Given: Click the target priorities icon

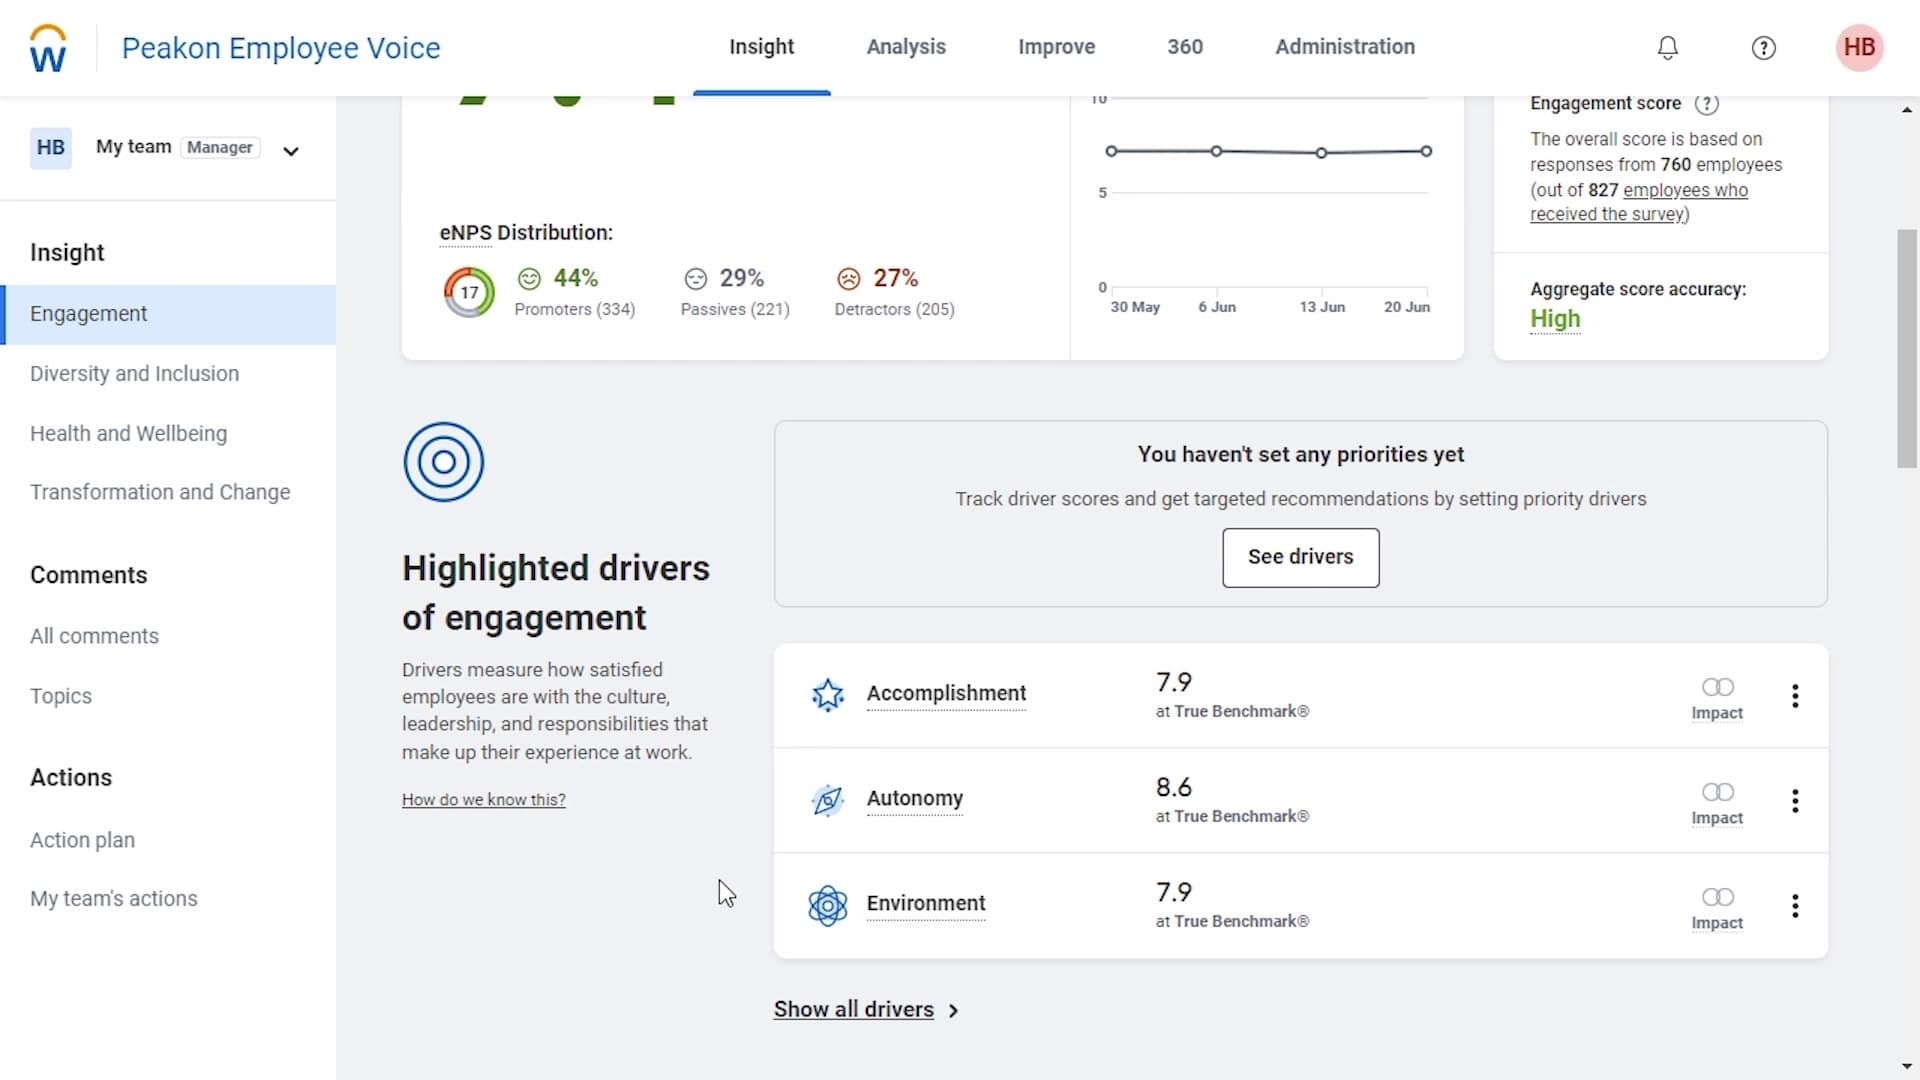Looking at the screenshot, I should pyautogui.click(x=443, y=462).
